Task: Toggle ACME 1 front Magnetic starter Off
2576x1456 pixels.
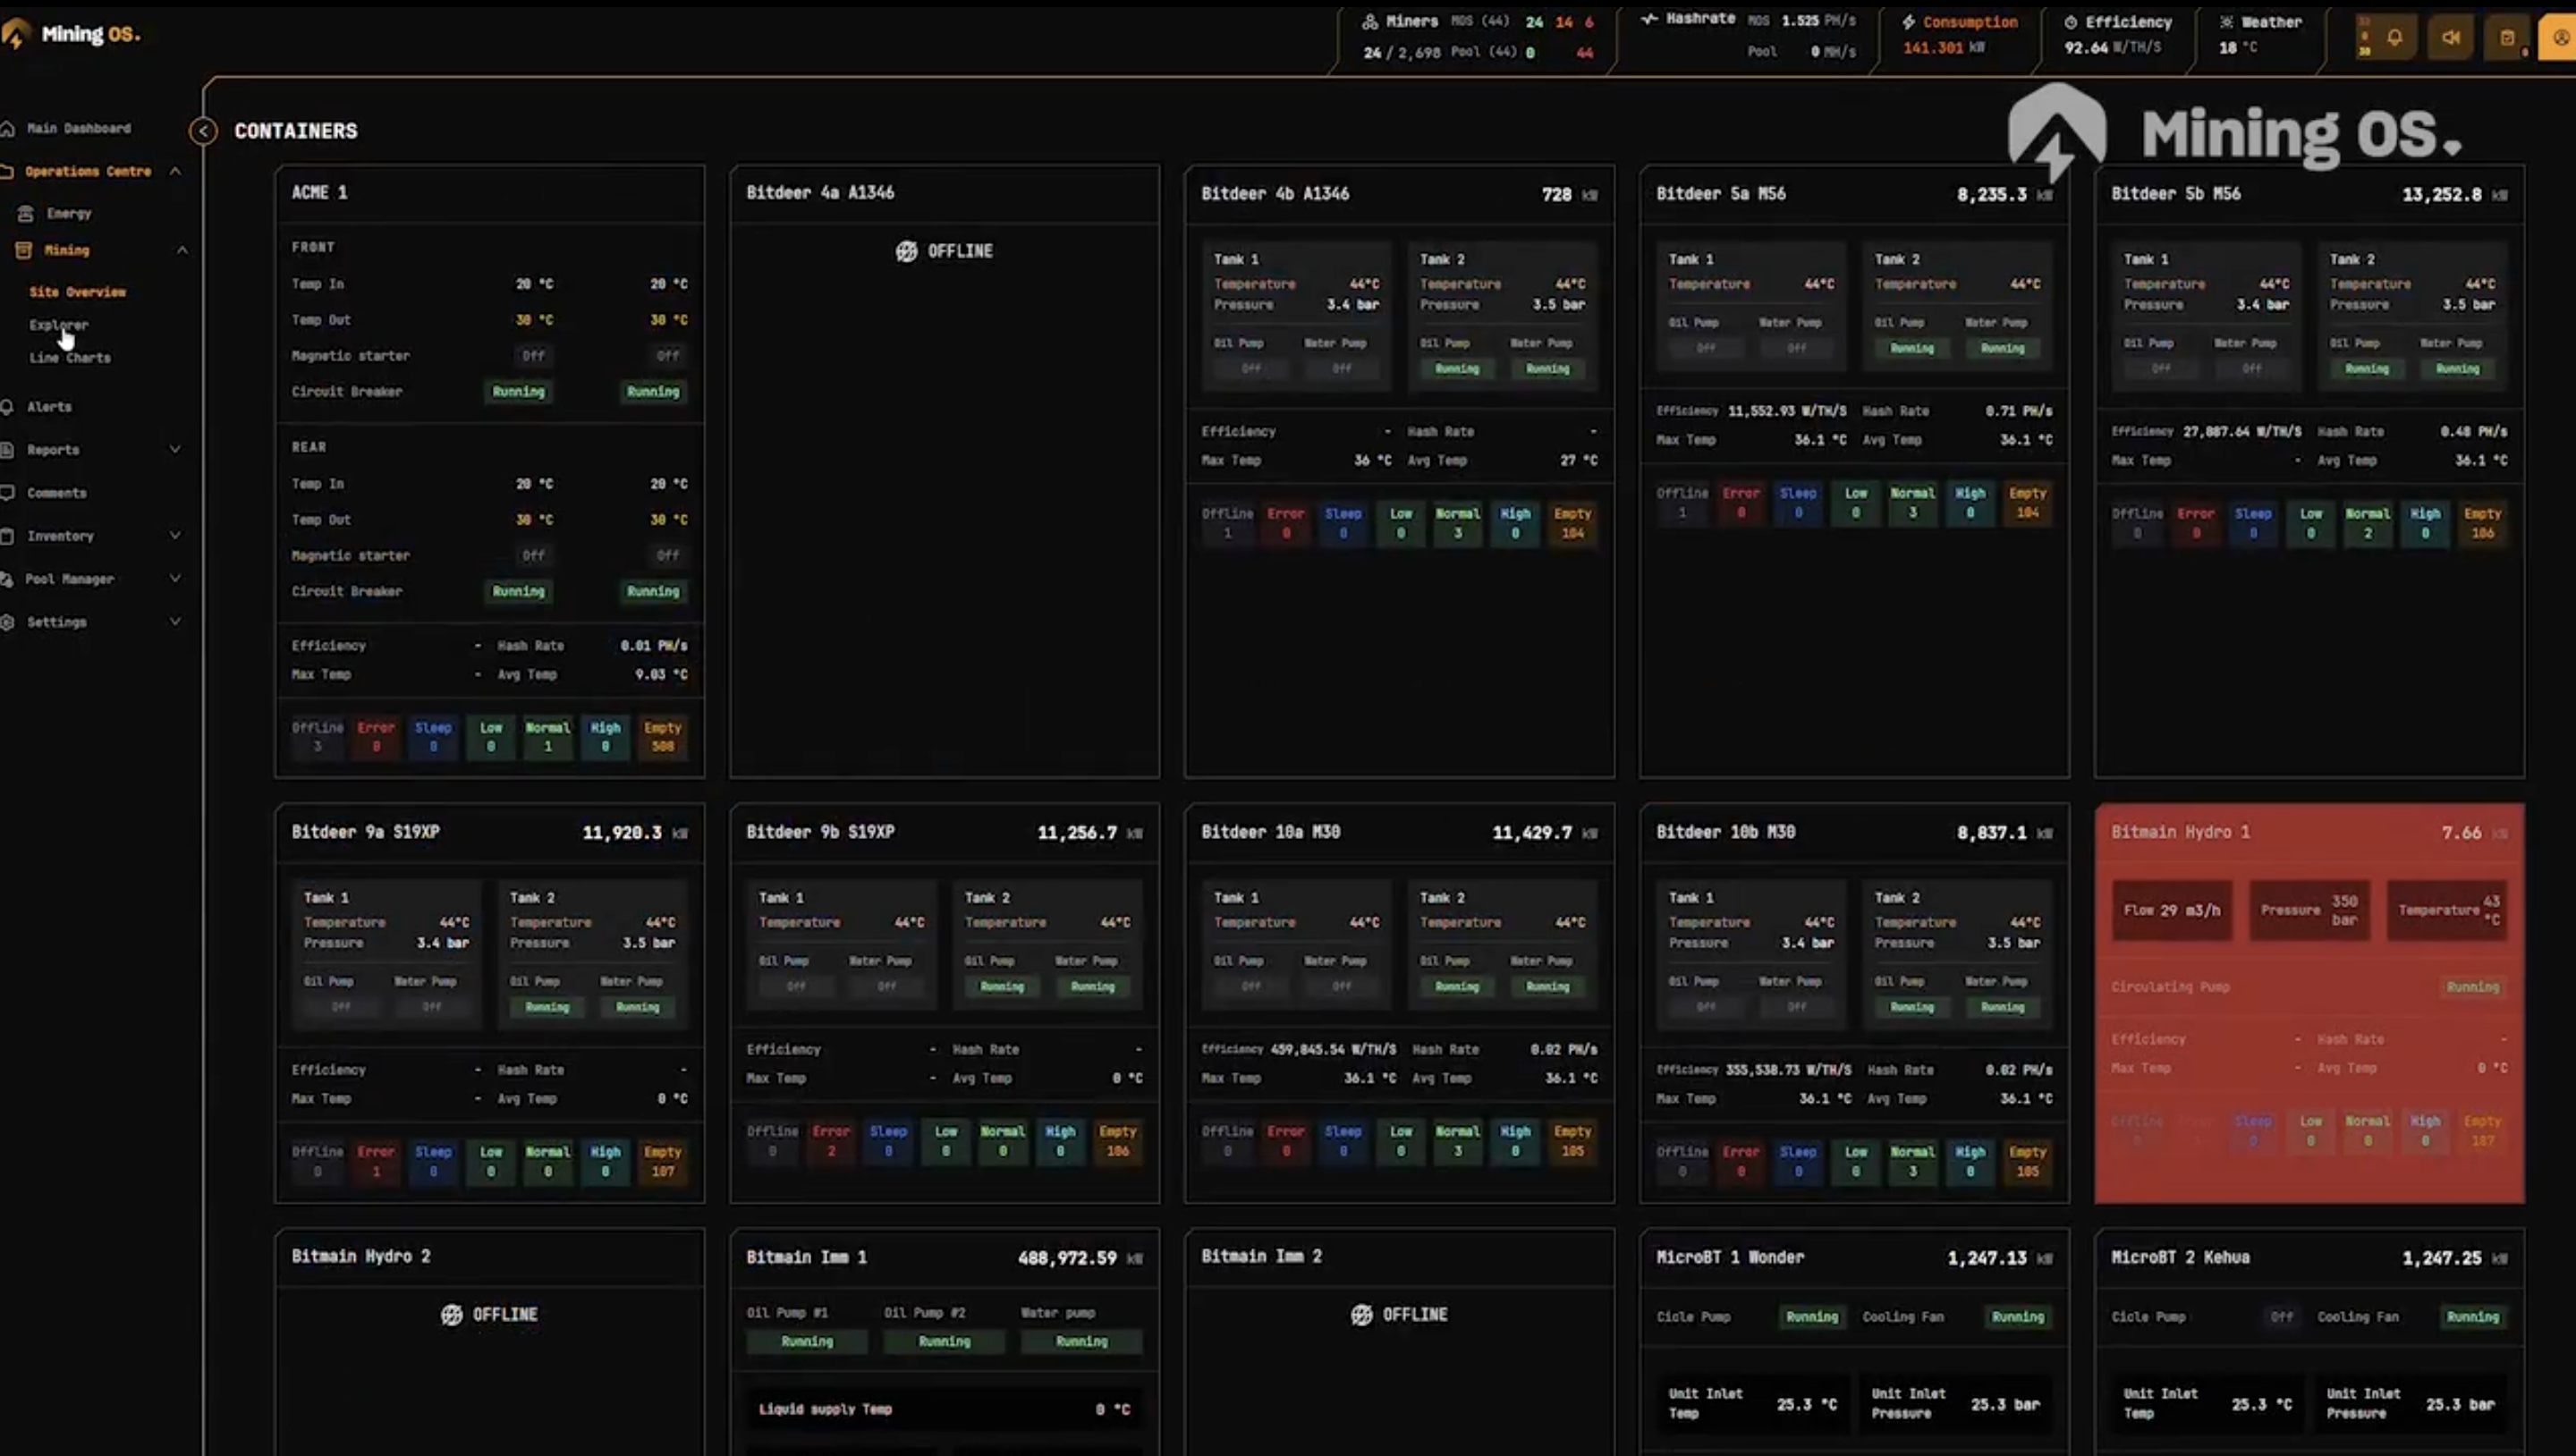Action: [533, 356]
